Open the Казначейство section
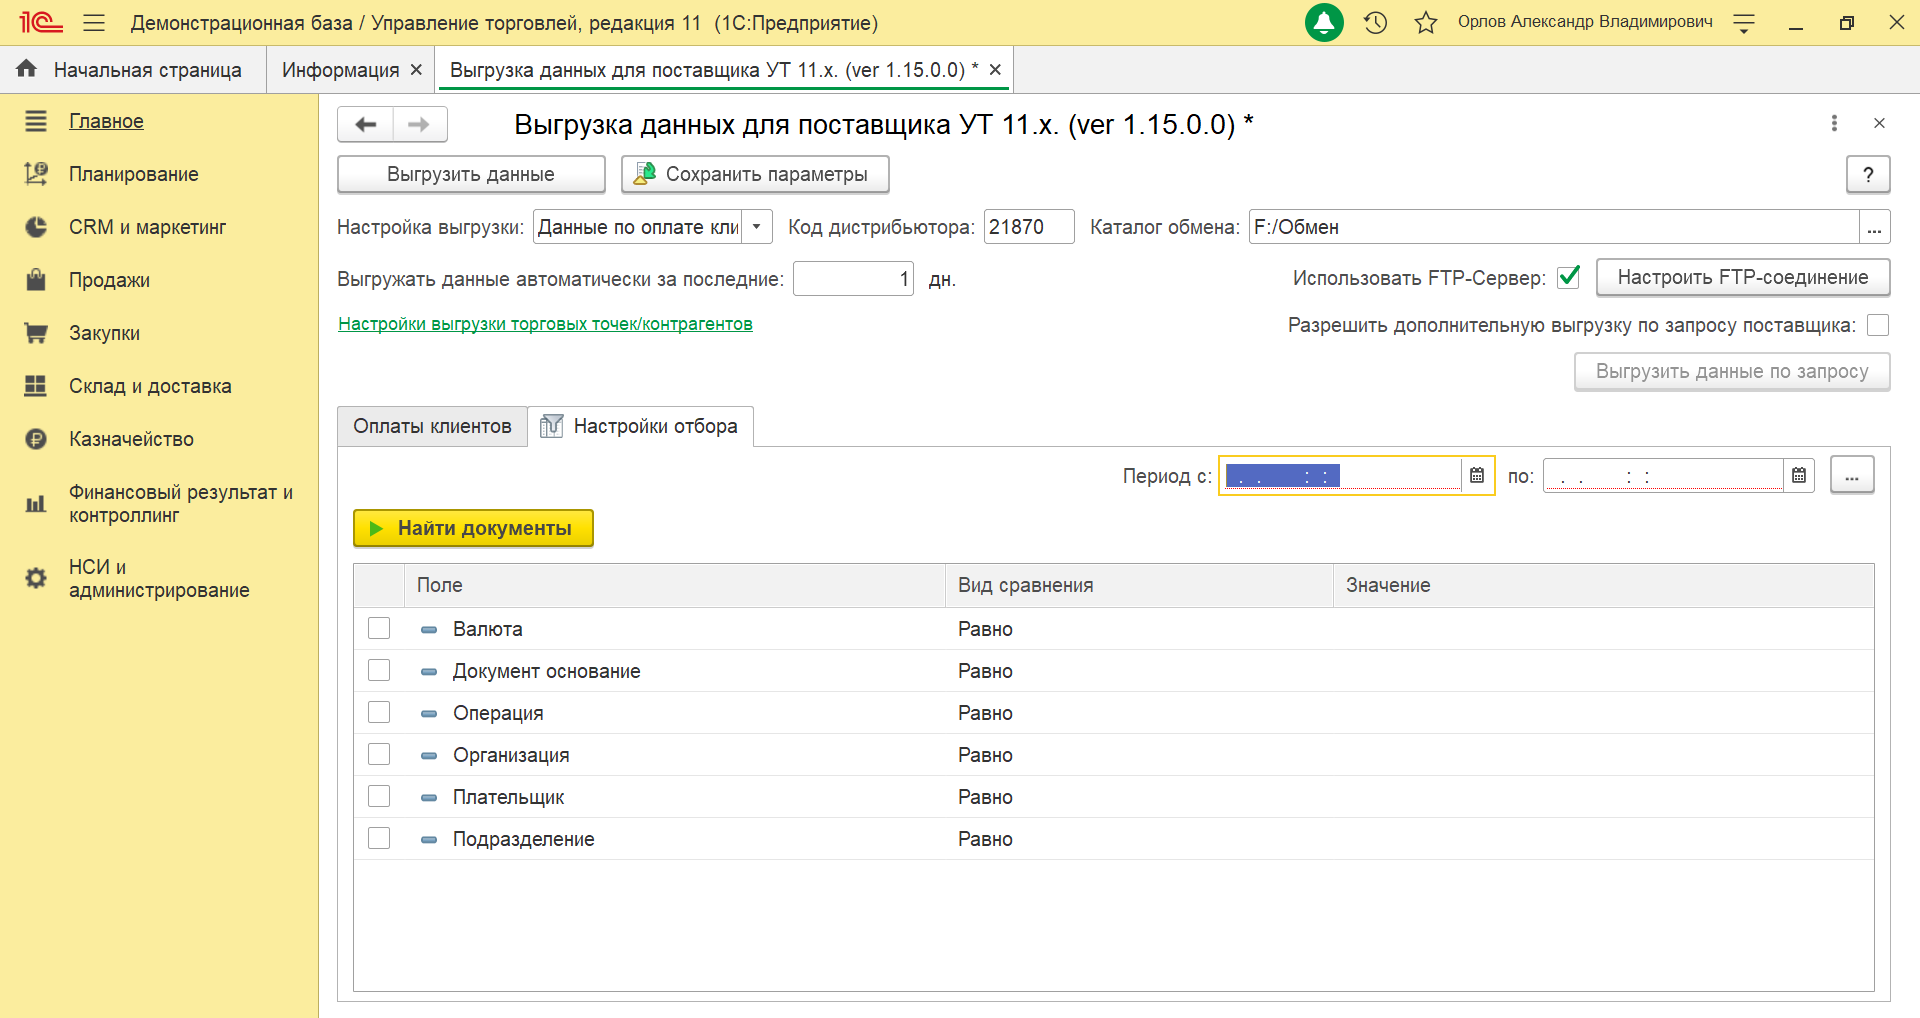Viewport: 1920px width, 1018px height. click(131, 439)
